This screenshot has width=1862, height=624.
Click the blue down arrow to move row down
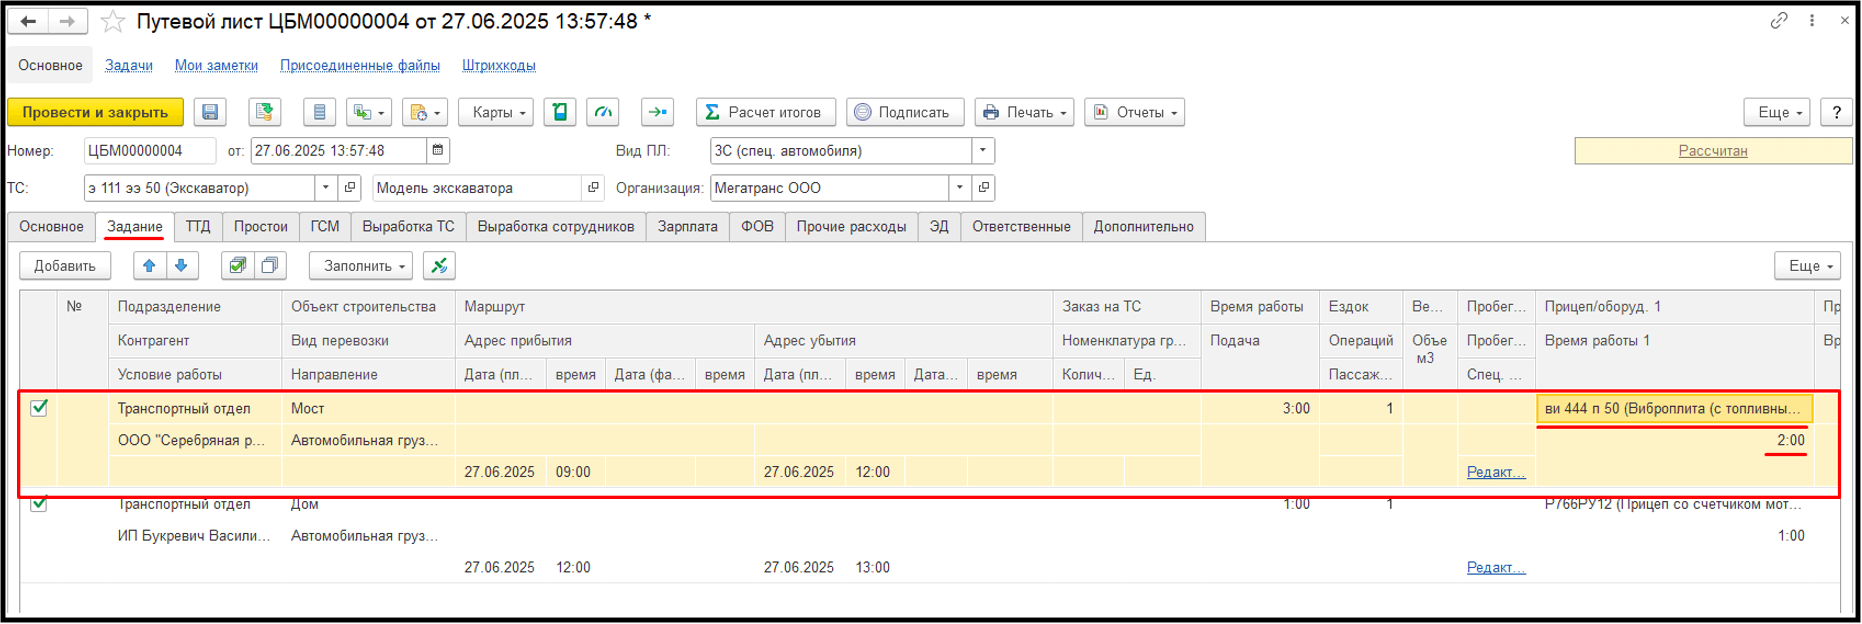[181, 266]
